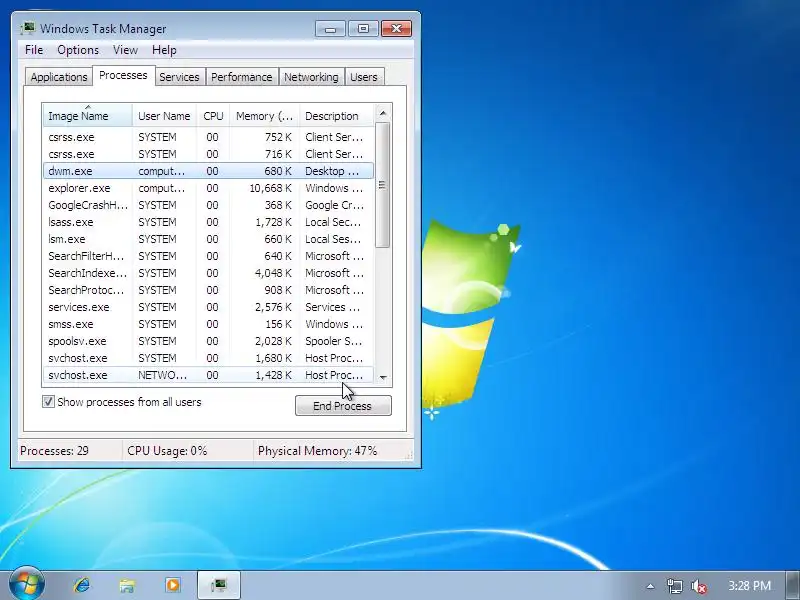Select the lsass.exe process
This screenshot has width=800, height=600.
tap(208, 222)
